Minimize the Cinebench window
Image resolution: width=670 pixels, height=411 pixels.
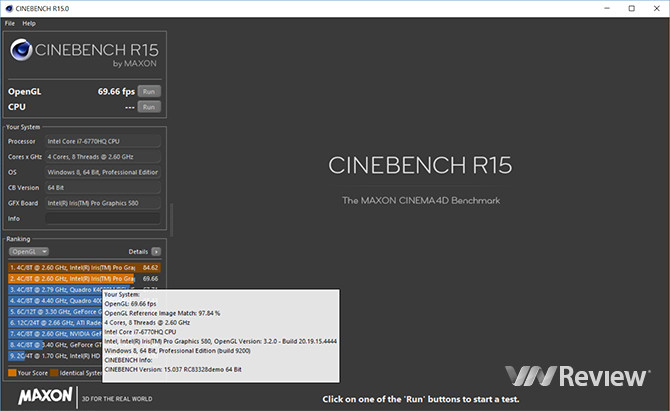[x=604, y=8]
